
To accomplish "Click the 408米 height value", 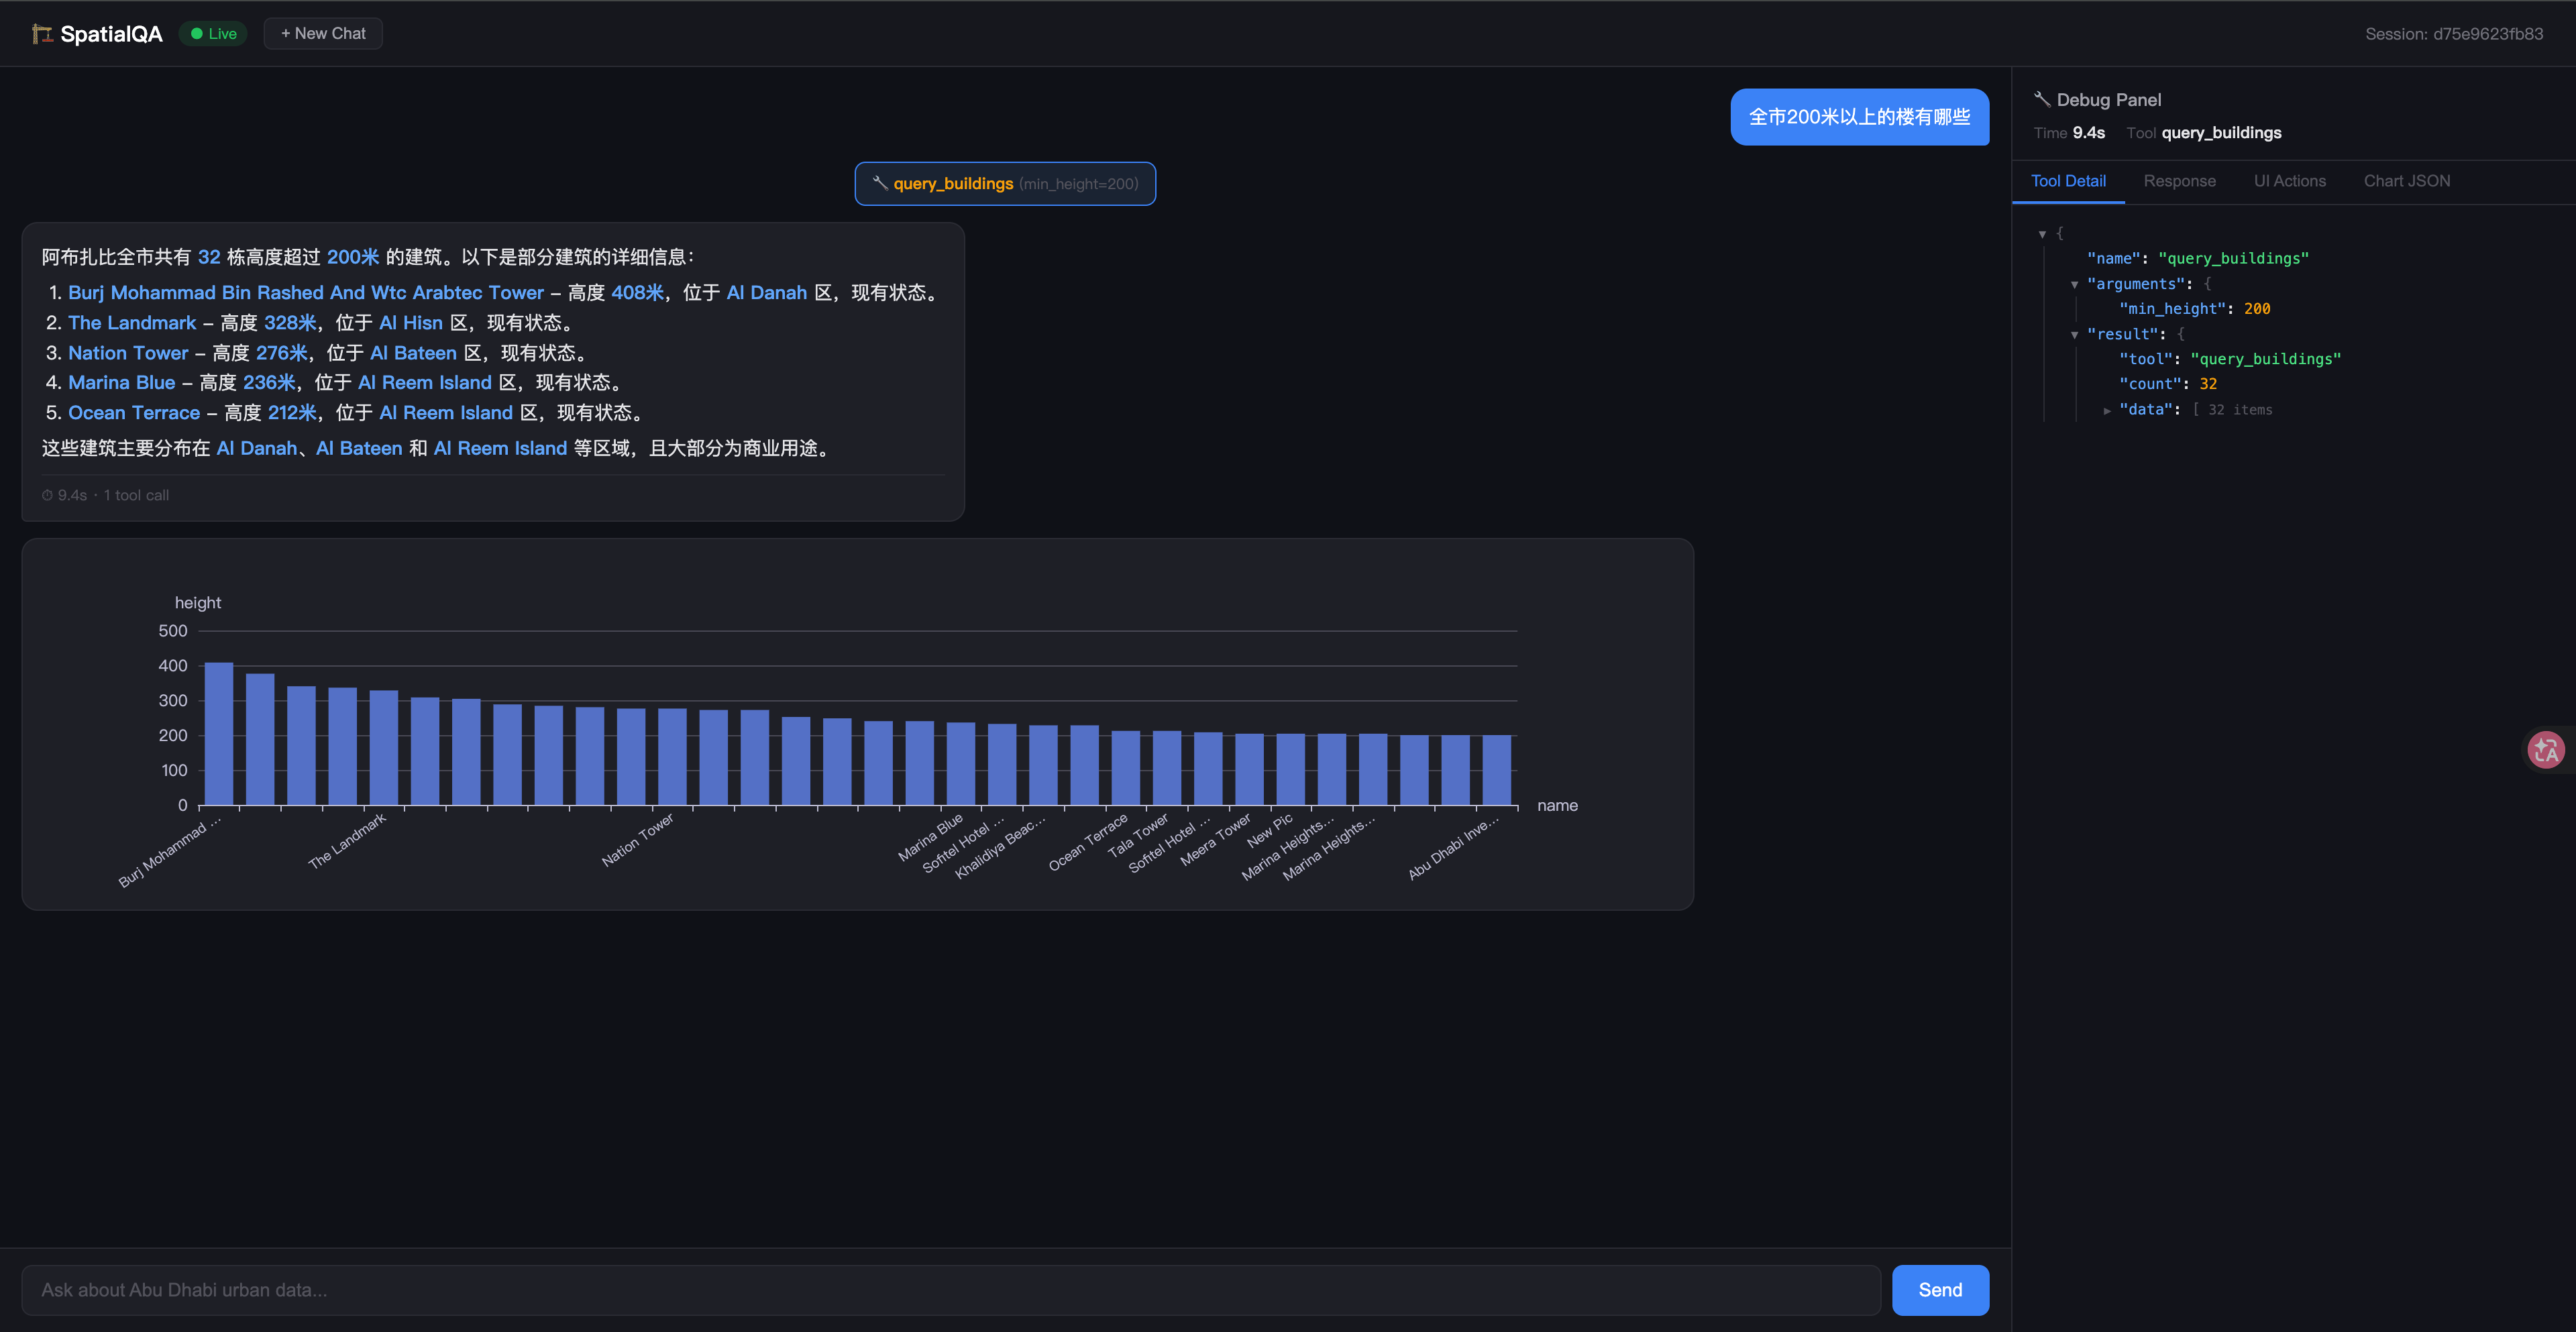I will tap(637, 293).
